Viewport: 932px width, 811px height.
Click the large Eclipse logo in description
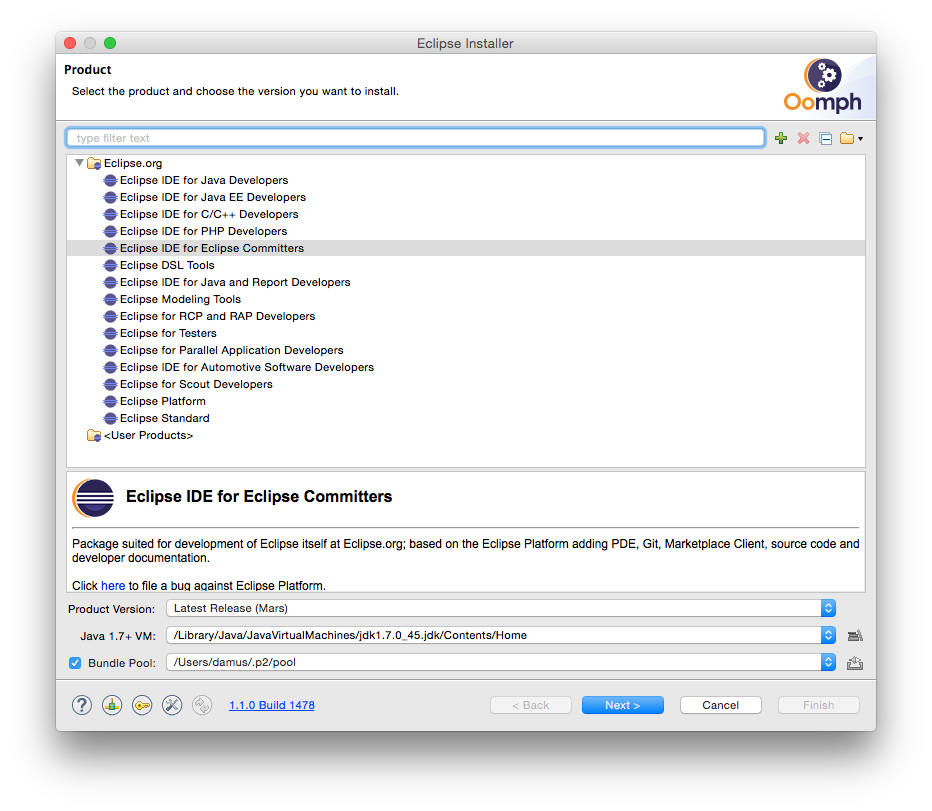coord(93,498)
